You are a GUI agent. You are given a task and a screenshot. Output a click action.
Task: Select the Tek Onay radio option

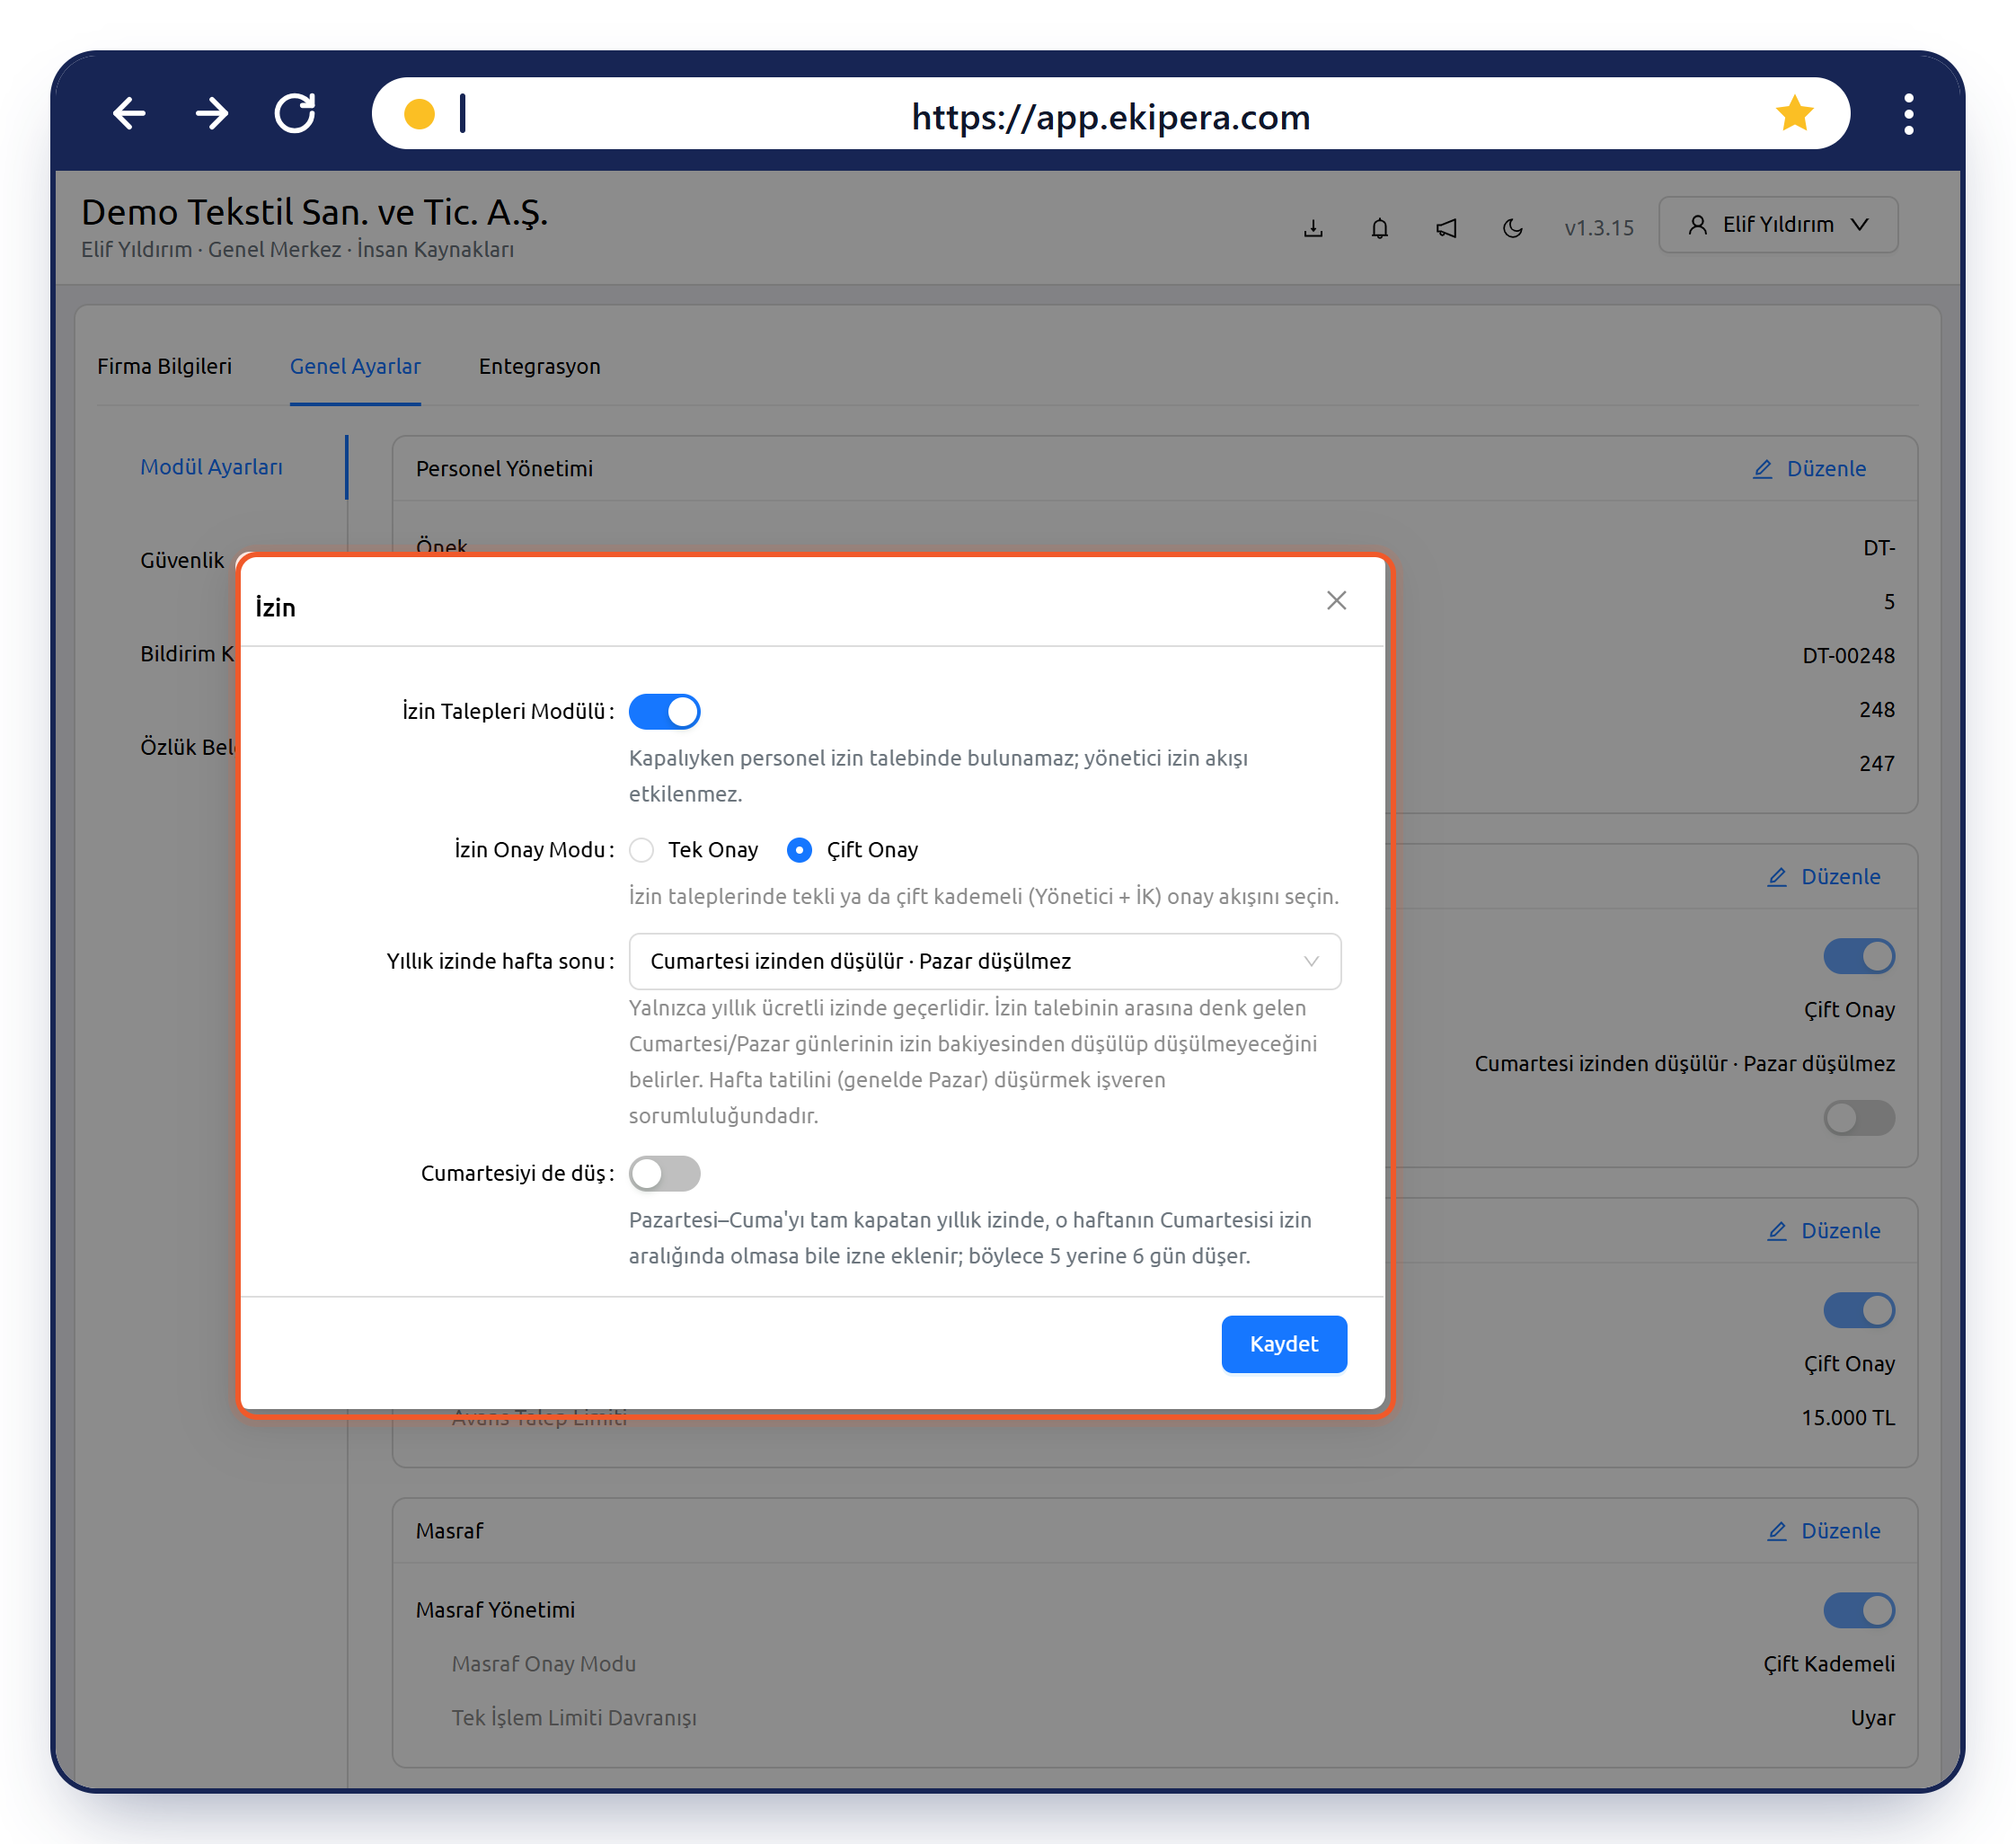[694, 849]
